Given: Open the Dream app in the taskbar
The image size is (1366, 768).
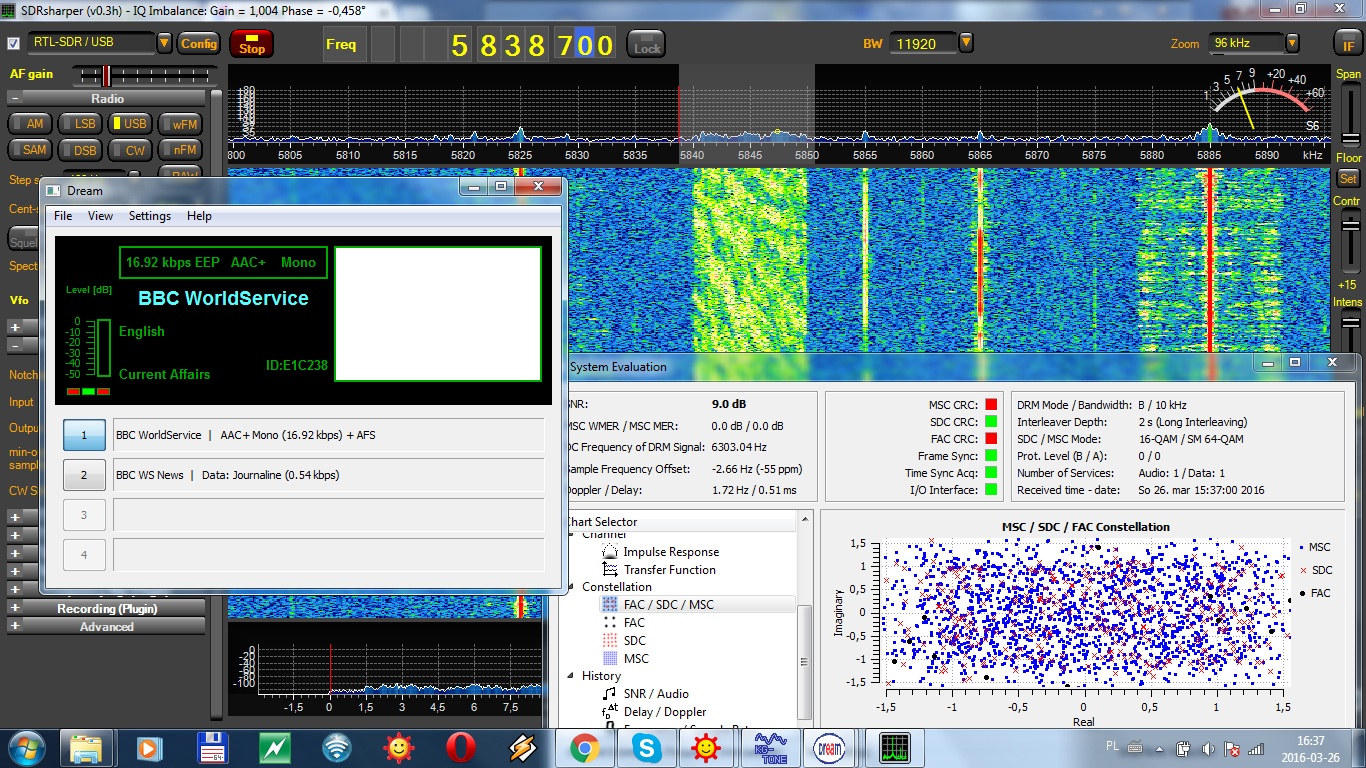Looking at the screenshot, I should (830, 747).
